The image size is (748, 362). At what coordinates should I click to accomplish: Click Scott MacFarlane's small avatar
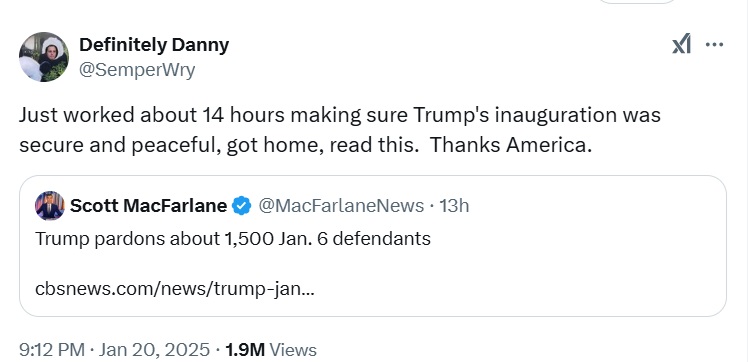click(x=50, y=206)
